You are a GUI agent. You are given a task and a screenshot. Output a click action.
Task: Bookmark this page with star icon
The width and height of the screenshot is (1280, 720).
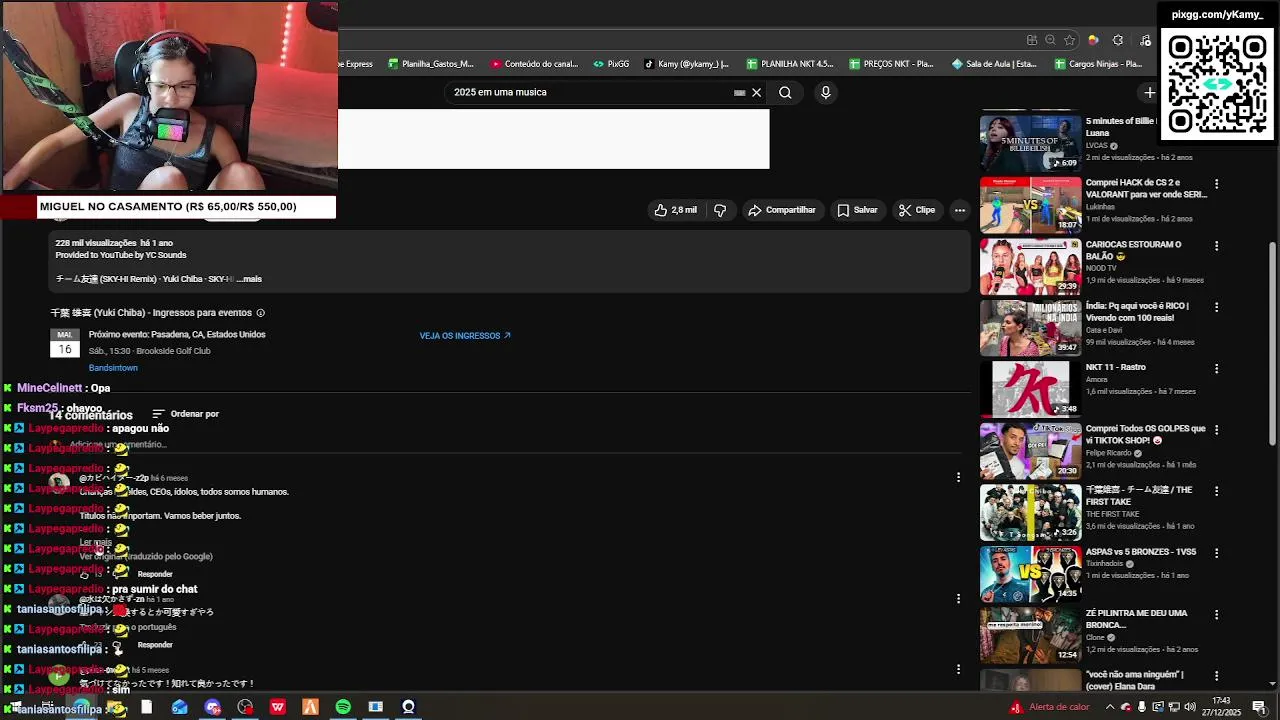click(1070, 40)
